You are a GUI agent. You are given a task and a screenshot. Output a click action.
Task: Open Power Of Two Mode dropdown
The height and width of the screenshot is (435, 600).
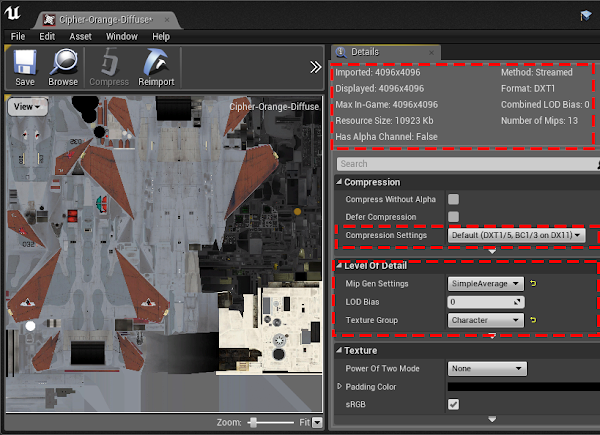pyautogui.click(x=486, y=368)
